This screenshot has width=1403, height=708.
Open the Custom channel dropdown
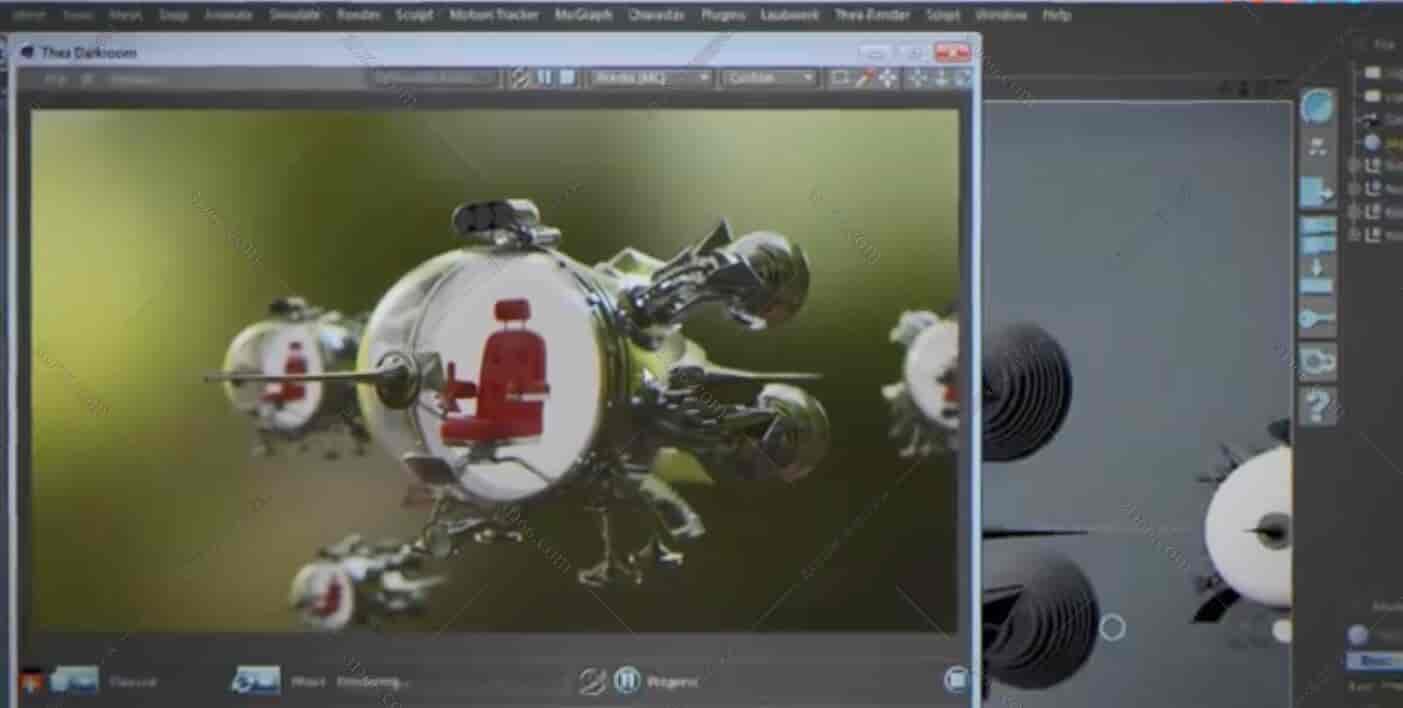(768, 78)
